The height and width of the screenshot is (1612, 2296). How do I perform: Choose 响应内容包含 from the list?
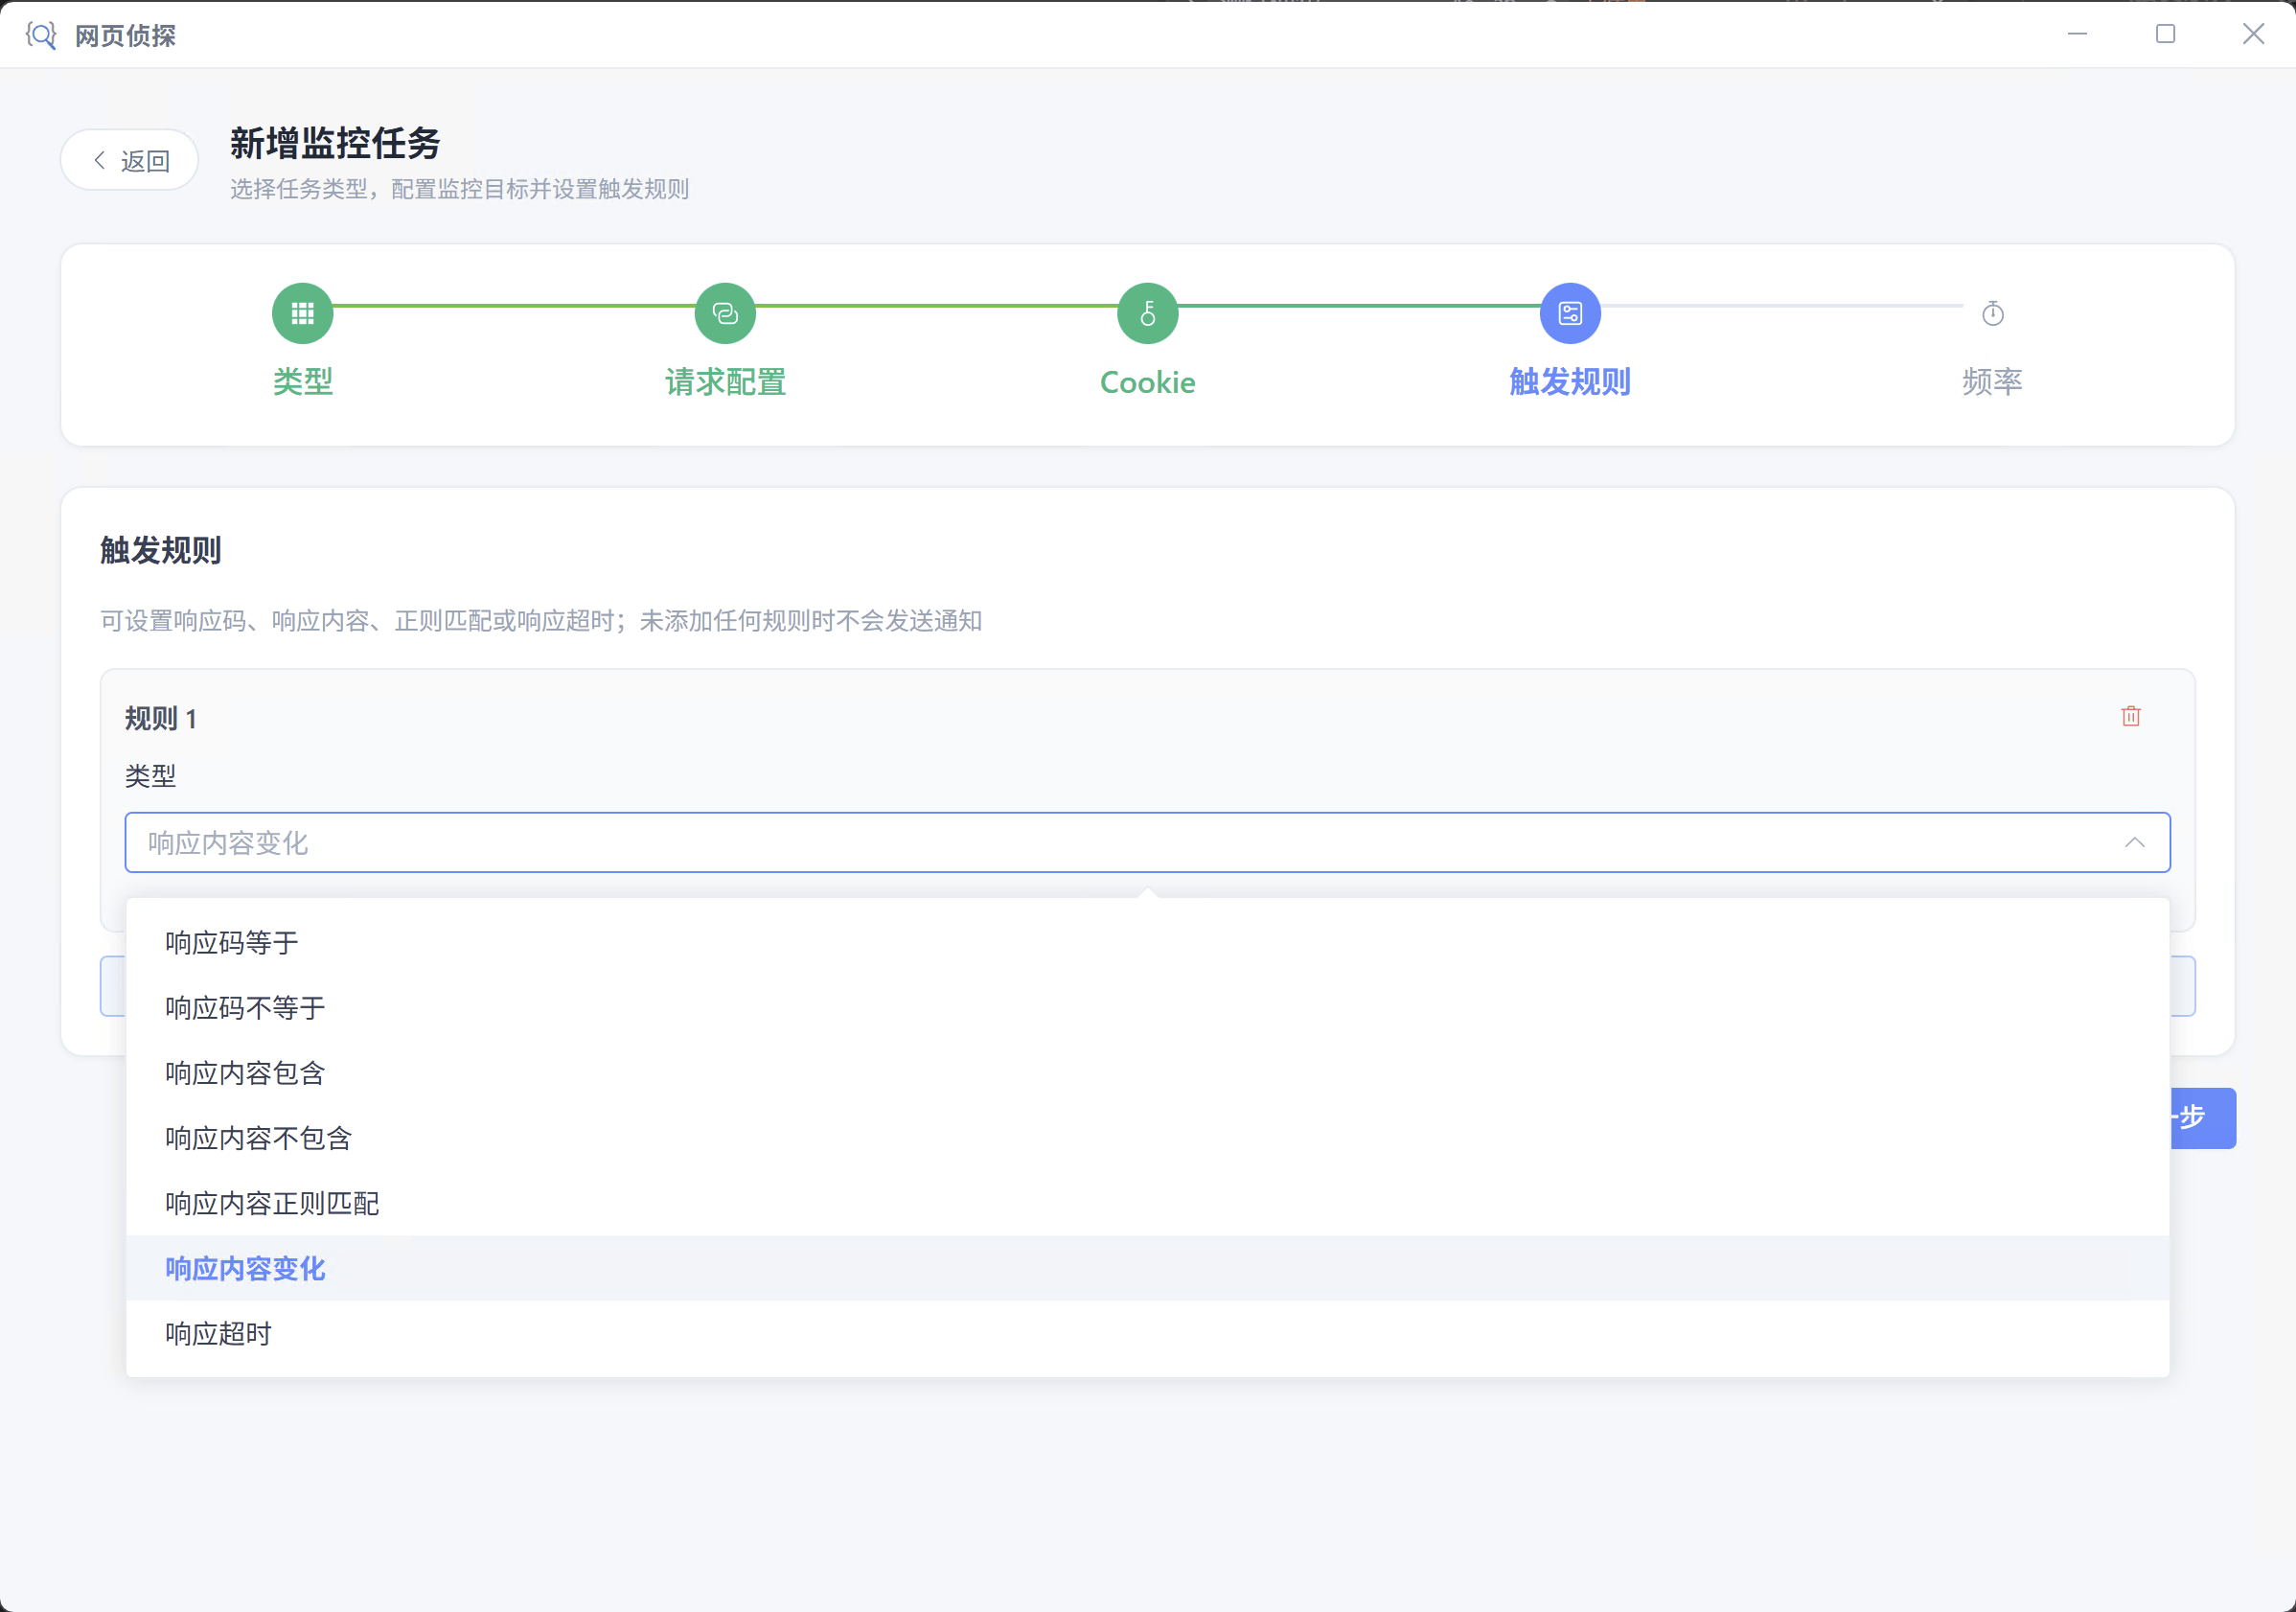point(1147,1072)
